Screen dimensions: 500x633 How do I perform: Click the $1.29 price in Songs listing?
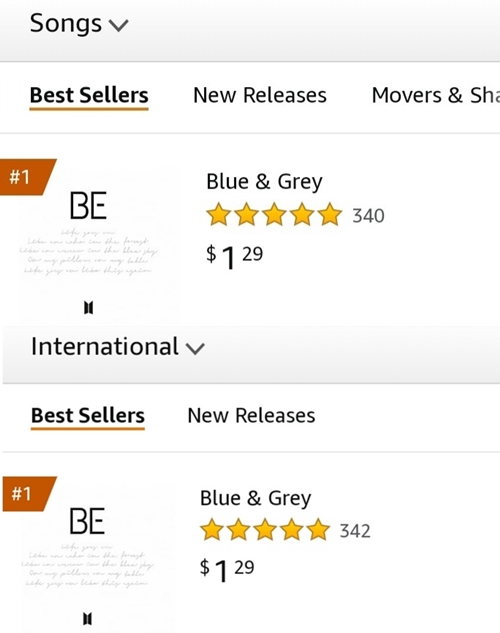coord(234,257)
